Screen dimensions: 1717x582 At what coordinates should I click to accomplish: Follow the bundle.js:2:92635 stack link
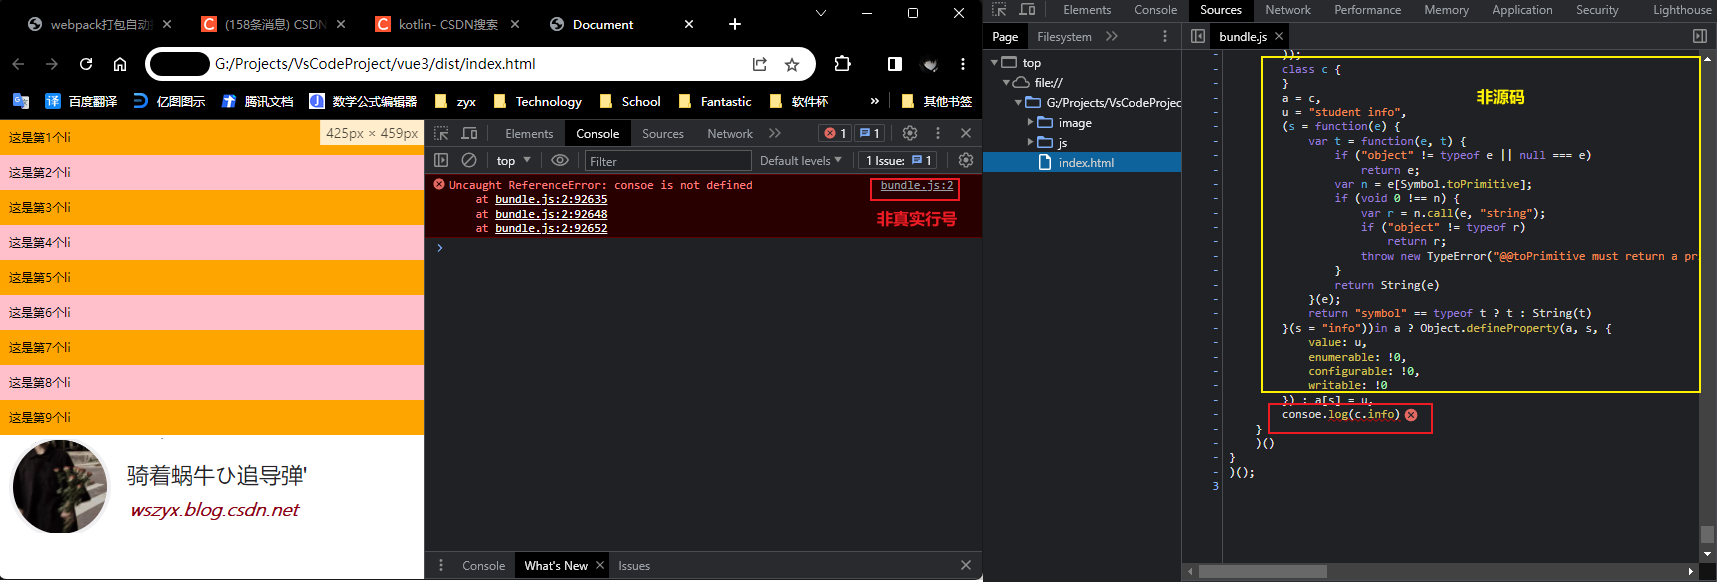[551, 199]
